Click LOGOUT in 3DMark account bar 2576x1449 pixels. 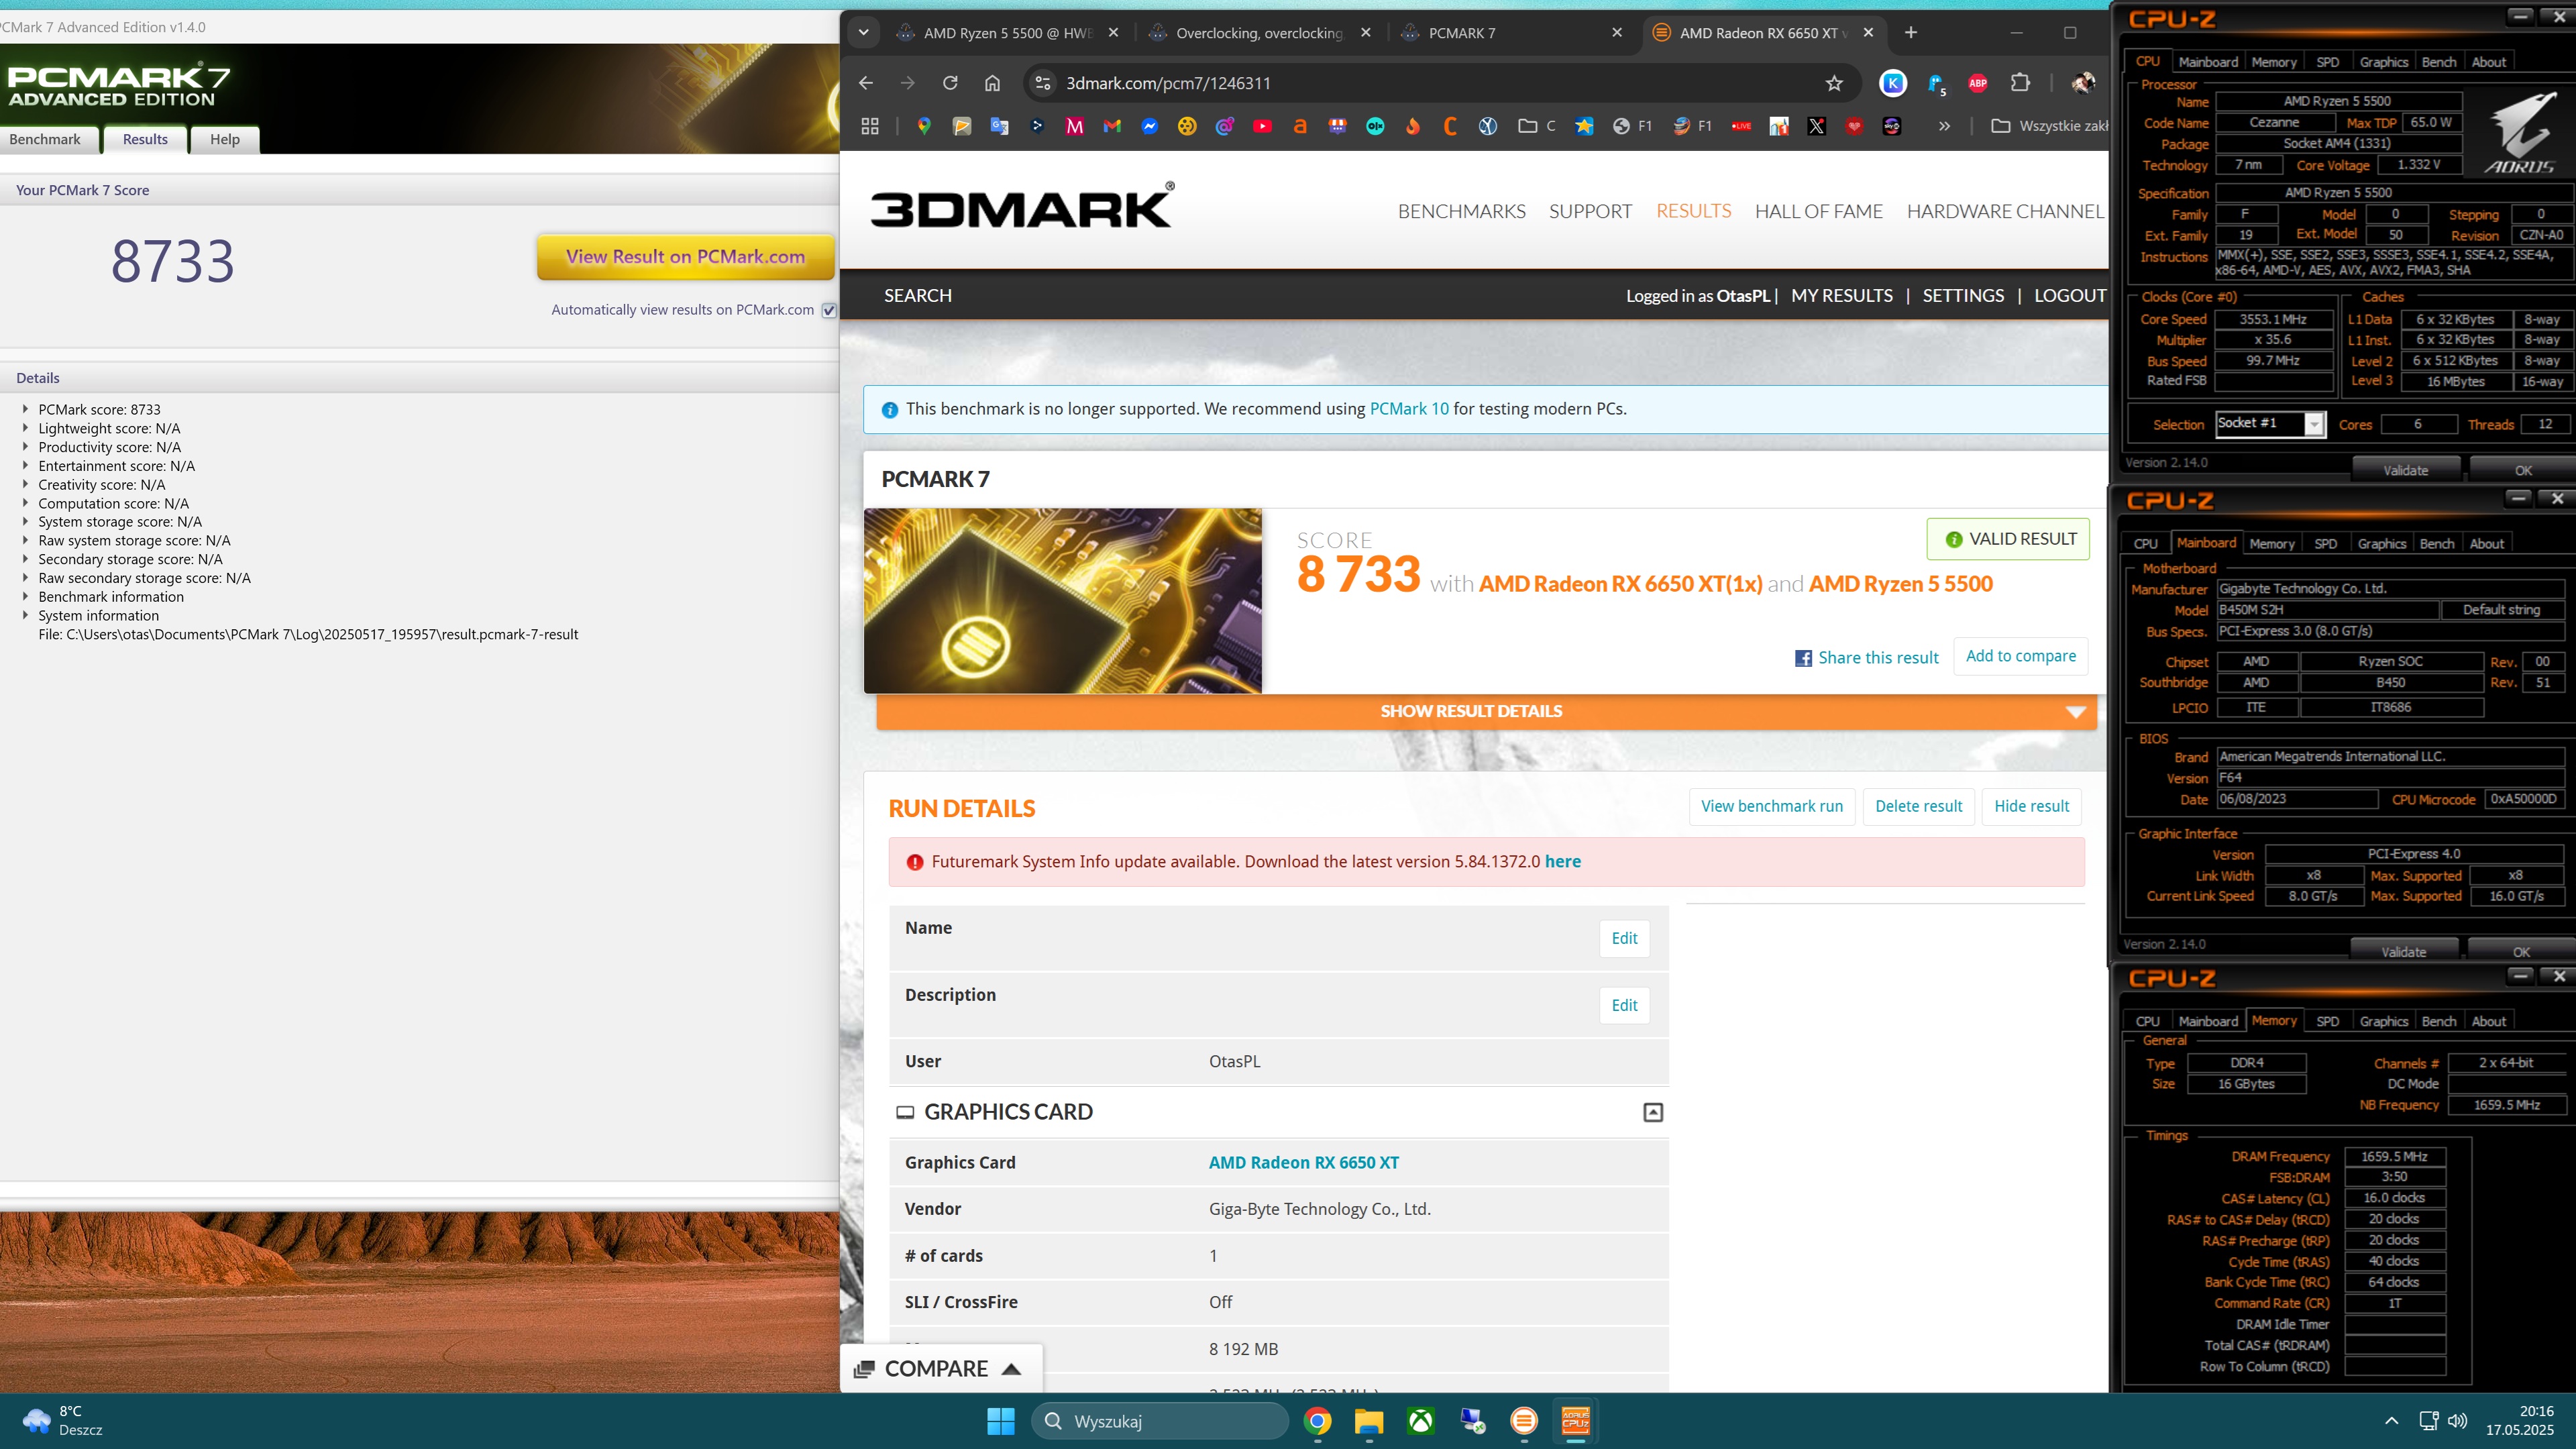[2069, 295]
